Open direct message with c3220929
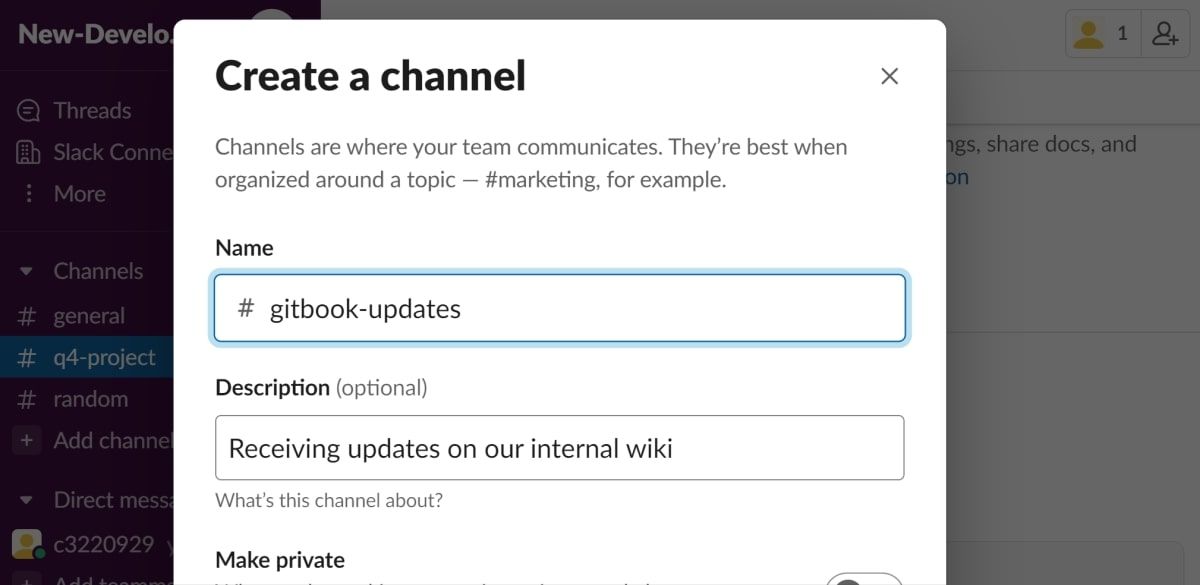 click(x=103, y=544)
